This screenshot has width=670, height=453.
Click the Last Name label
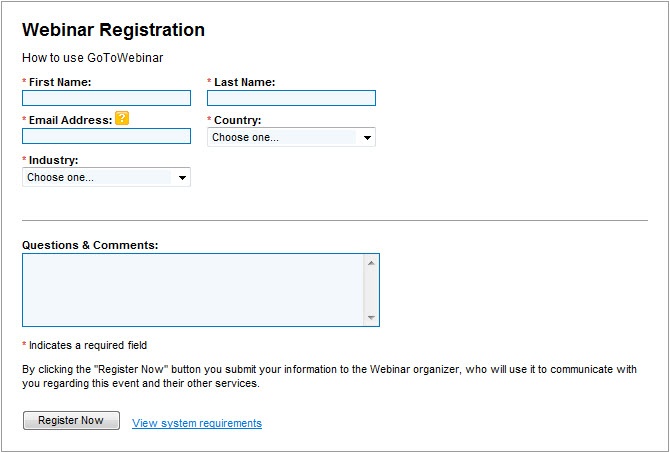[x=244, y=82]
